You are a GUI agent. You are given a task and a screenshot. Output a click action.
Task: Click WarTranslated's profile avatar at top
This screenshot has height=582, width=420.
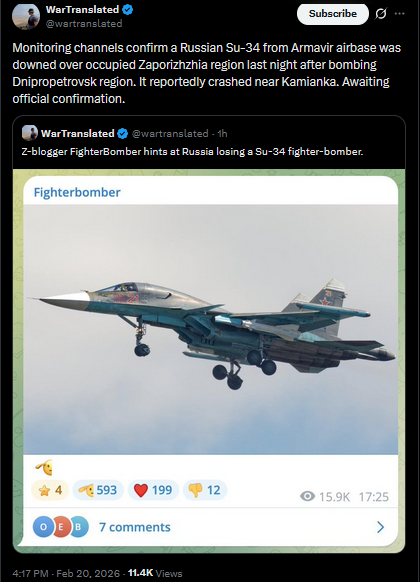(26, 16)
